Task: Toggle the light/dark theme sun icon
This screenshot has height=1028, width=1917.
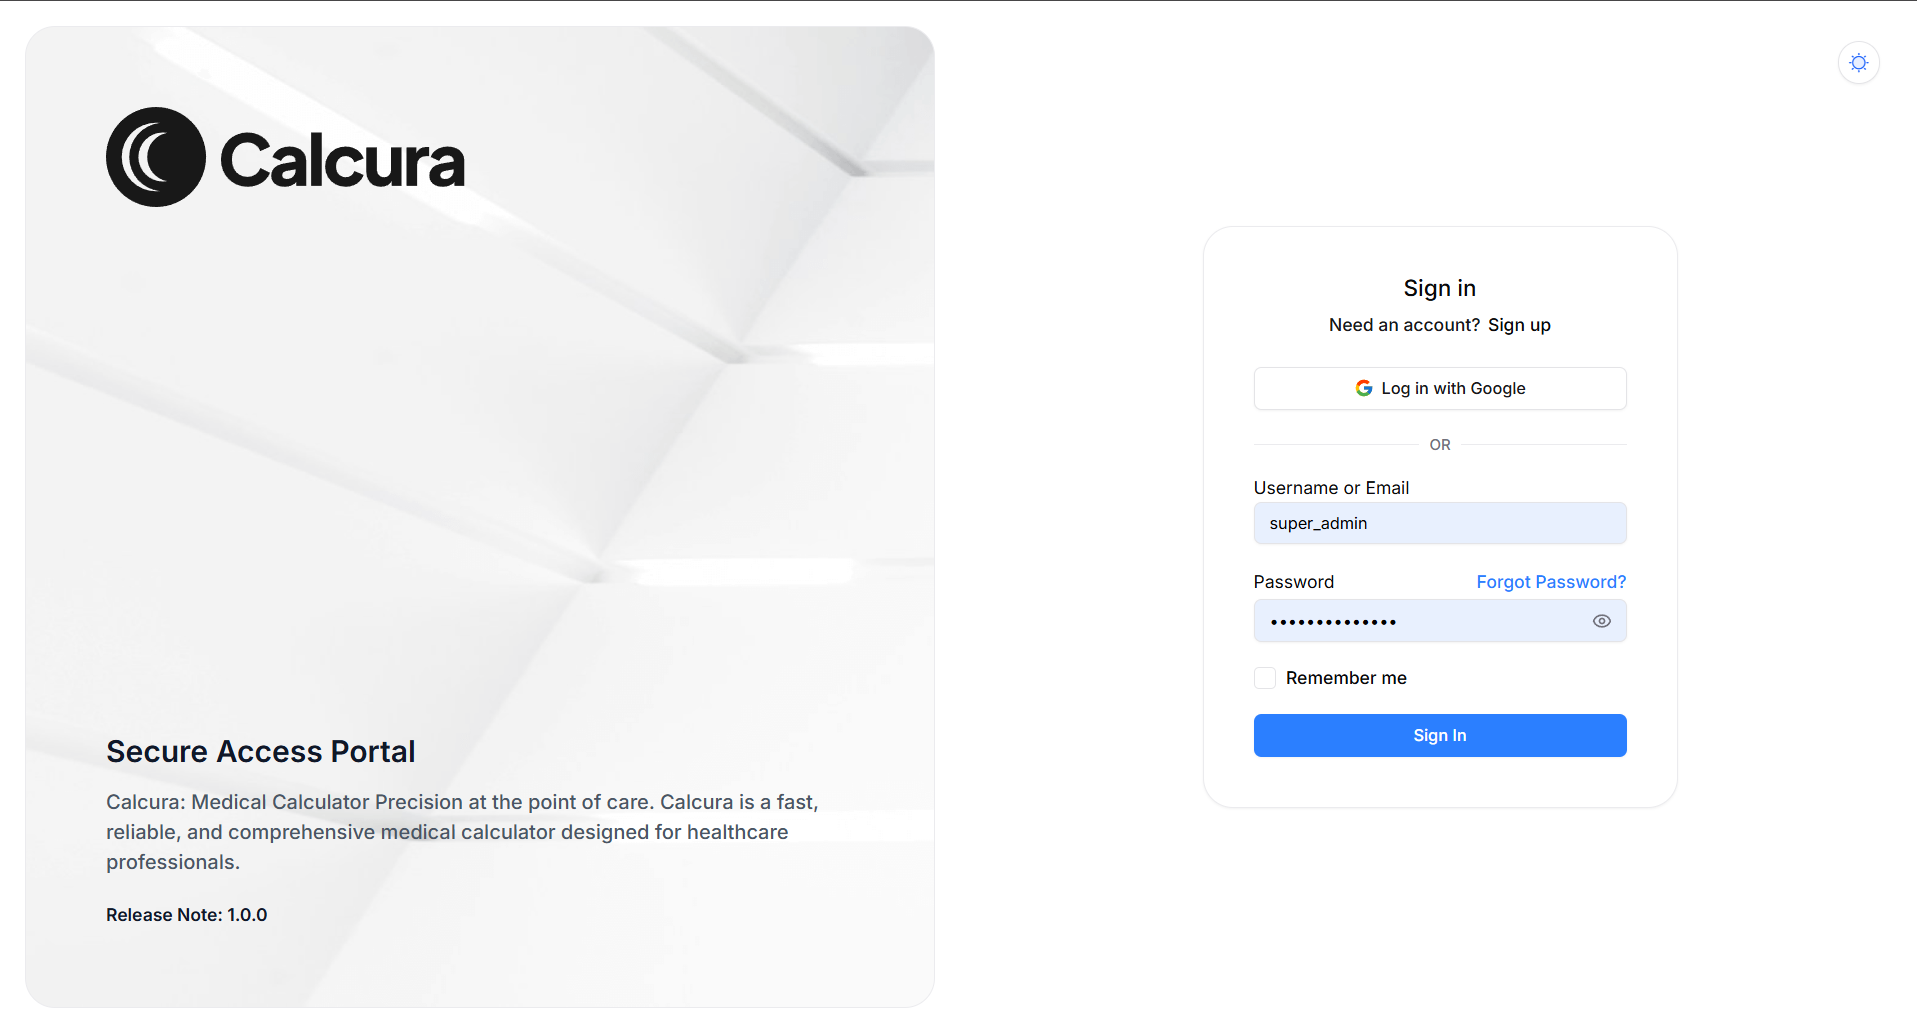Action: (1858, 63)
